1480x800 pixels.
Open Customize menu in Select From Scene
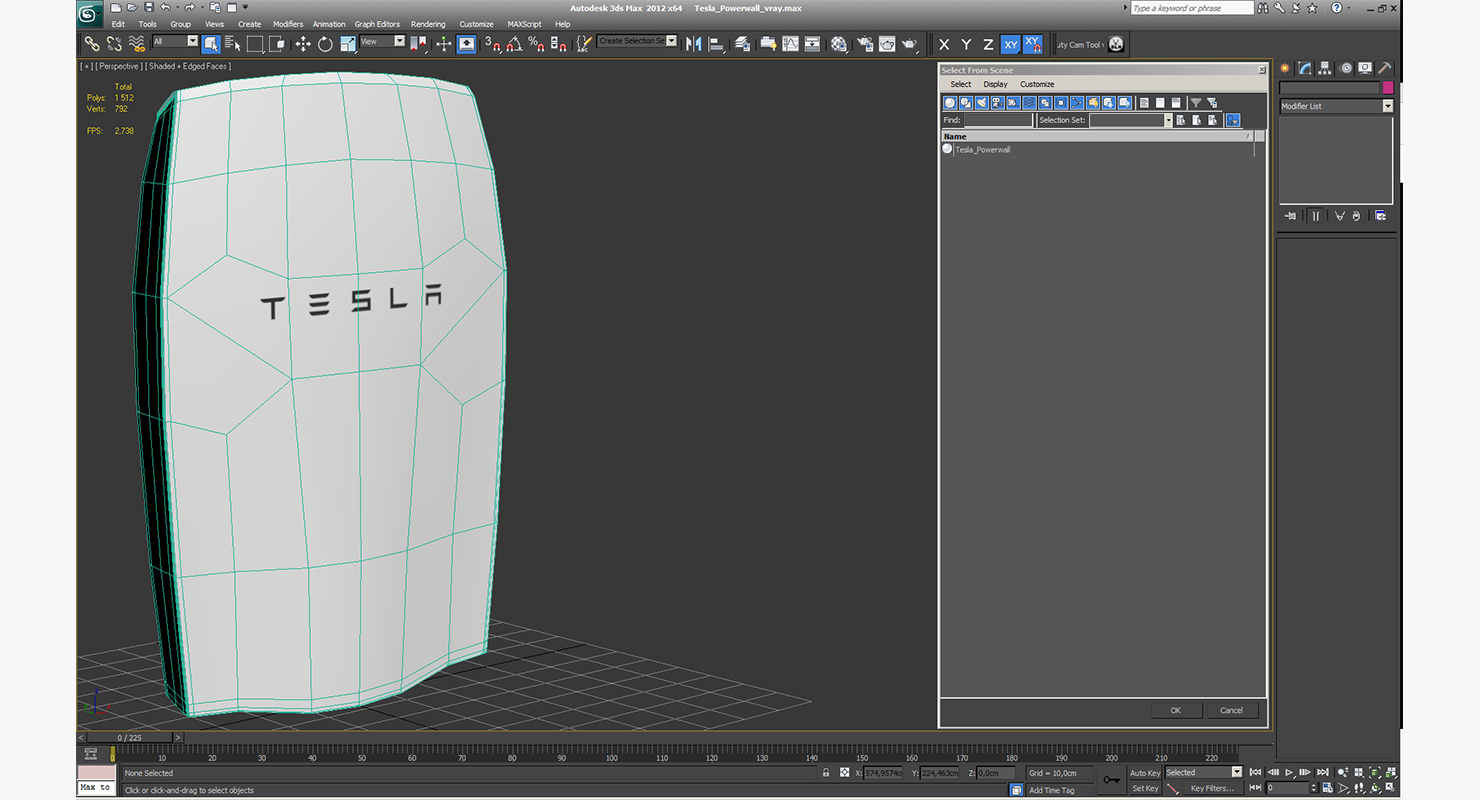pyautogui.click(x=1037, y=84)
